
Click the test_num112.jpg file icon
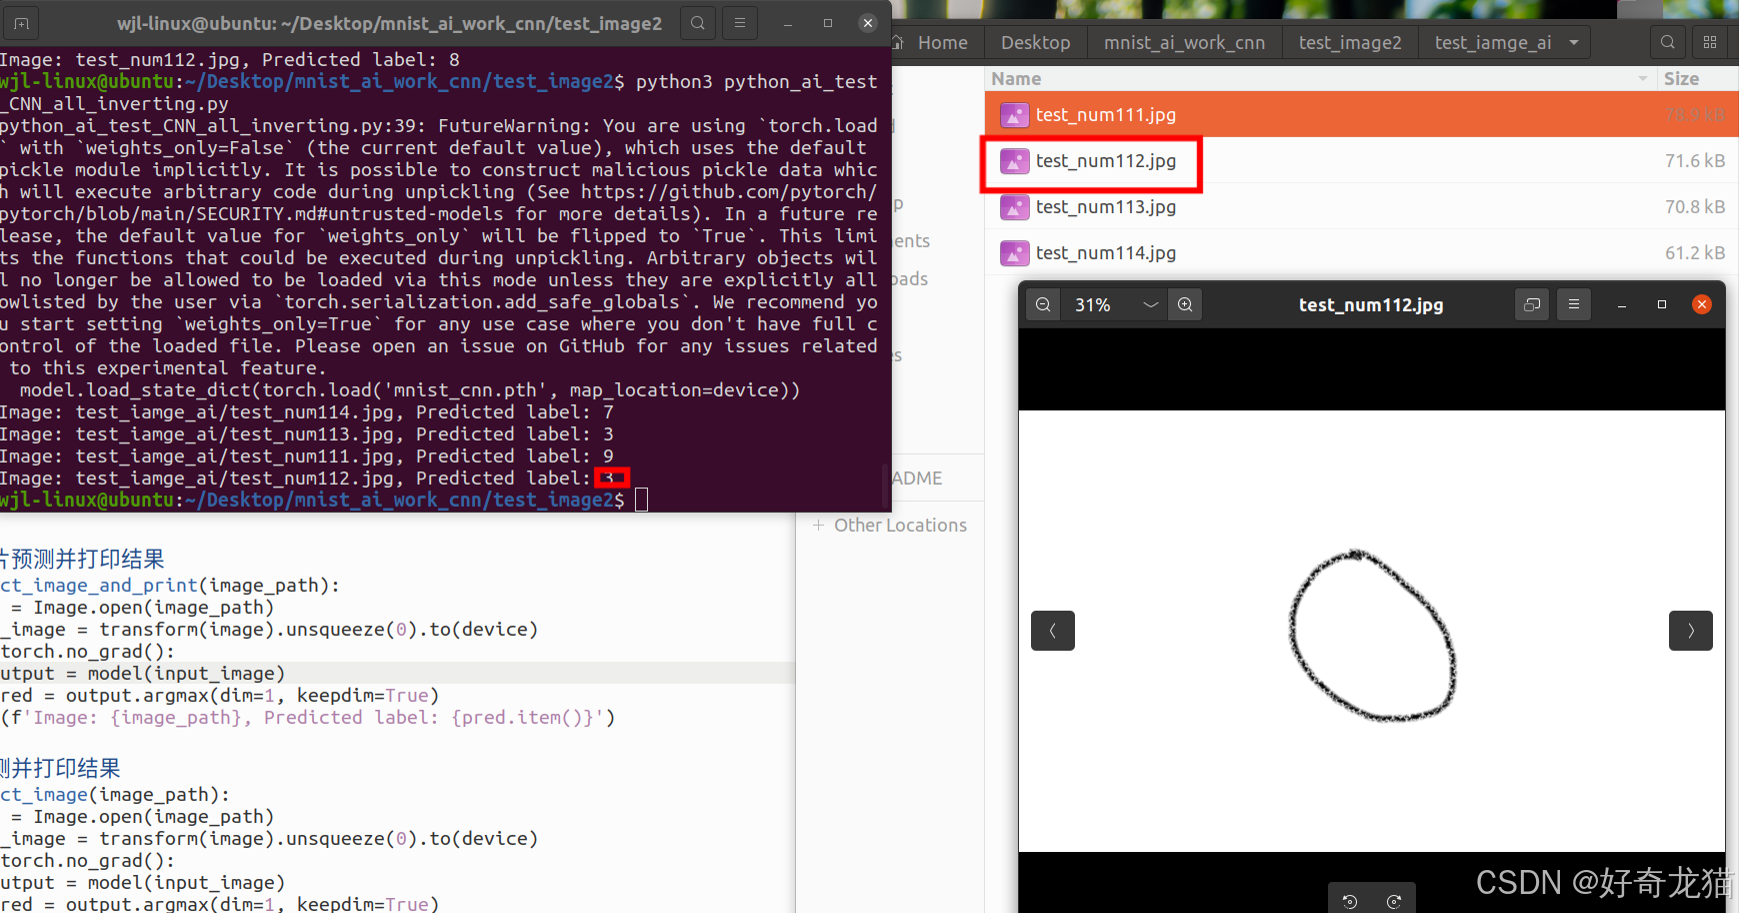1014,161
